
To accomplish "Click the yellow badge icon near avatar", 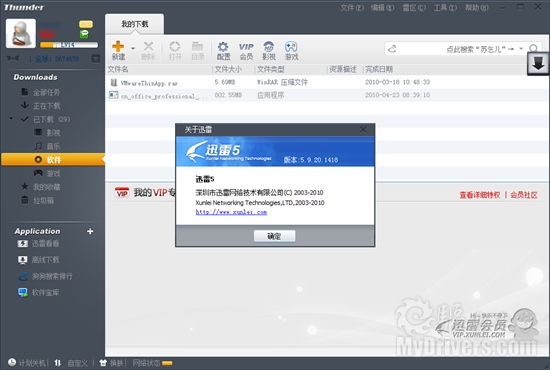I will pos(86,24).
